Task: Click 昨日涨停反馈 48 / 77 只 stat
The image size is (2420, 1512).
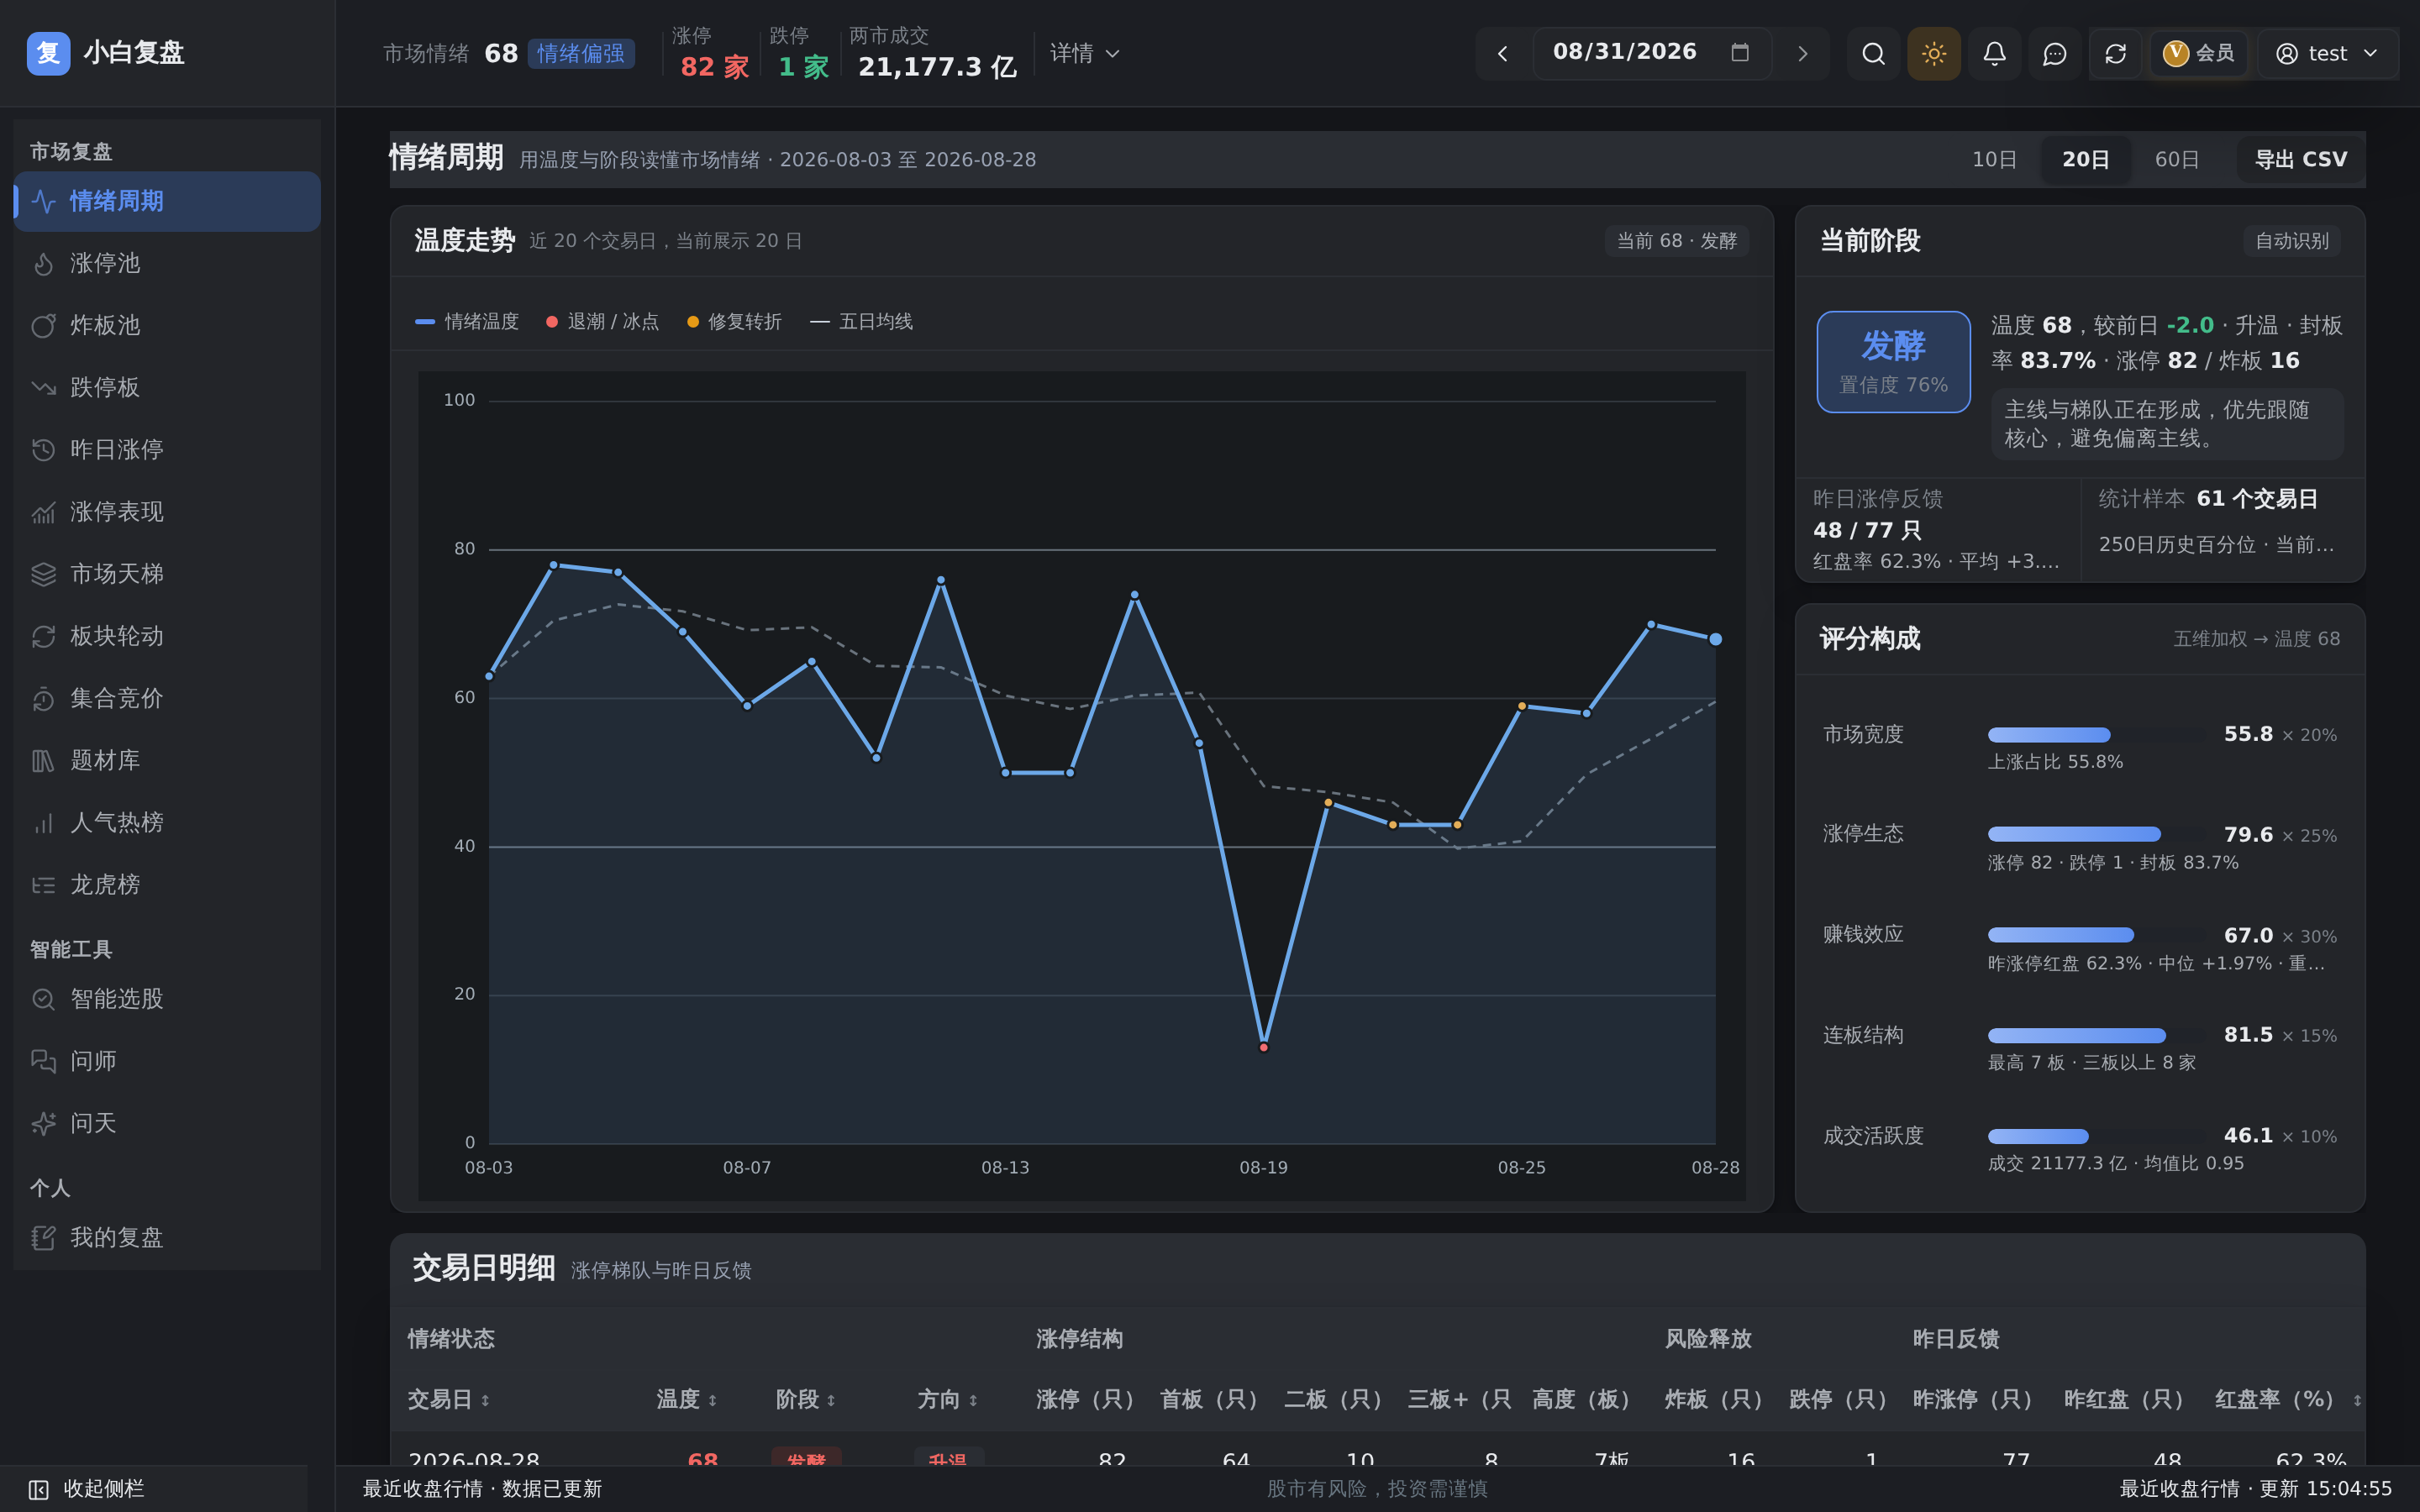Action: (x=1937, y=529)
